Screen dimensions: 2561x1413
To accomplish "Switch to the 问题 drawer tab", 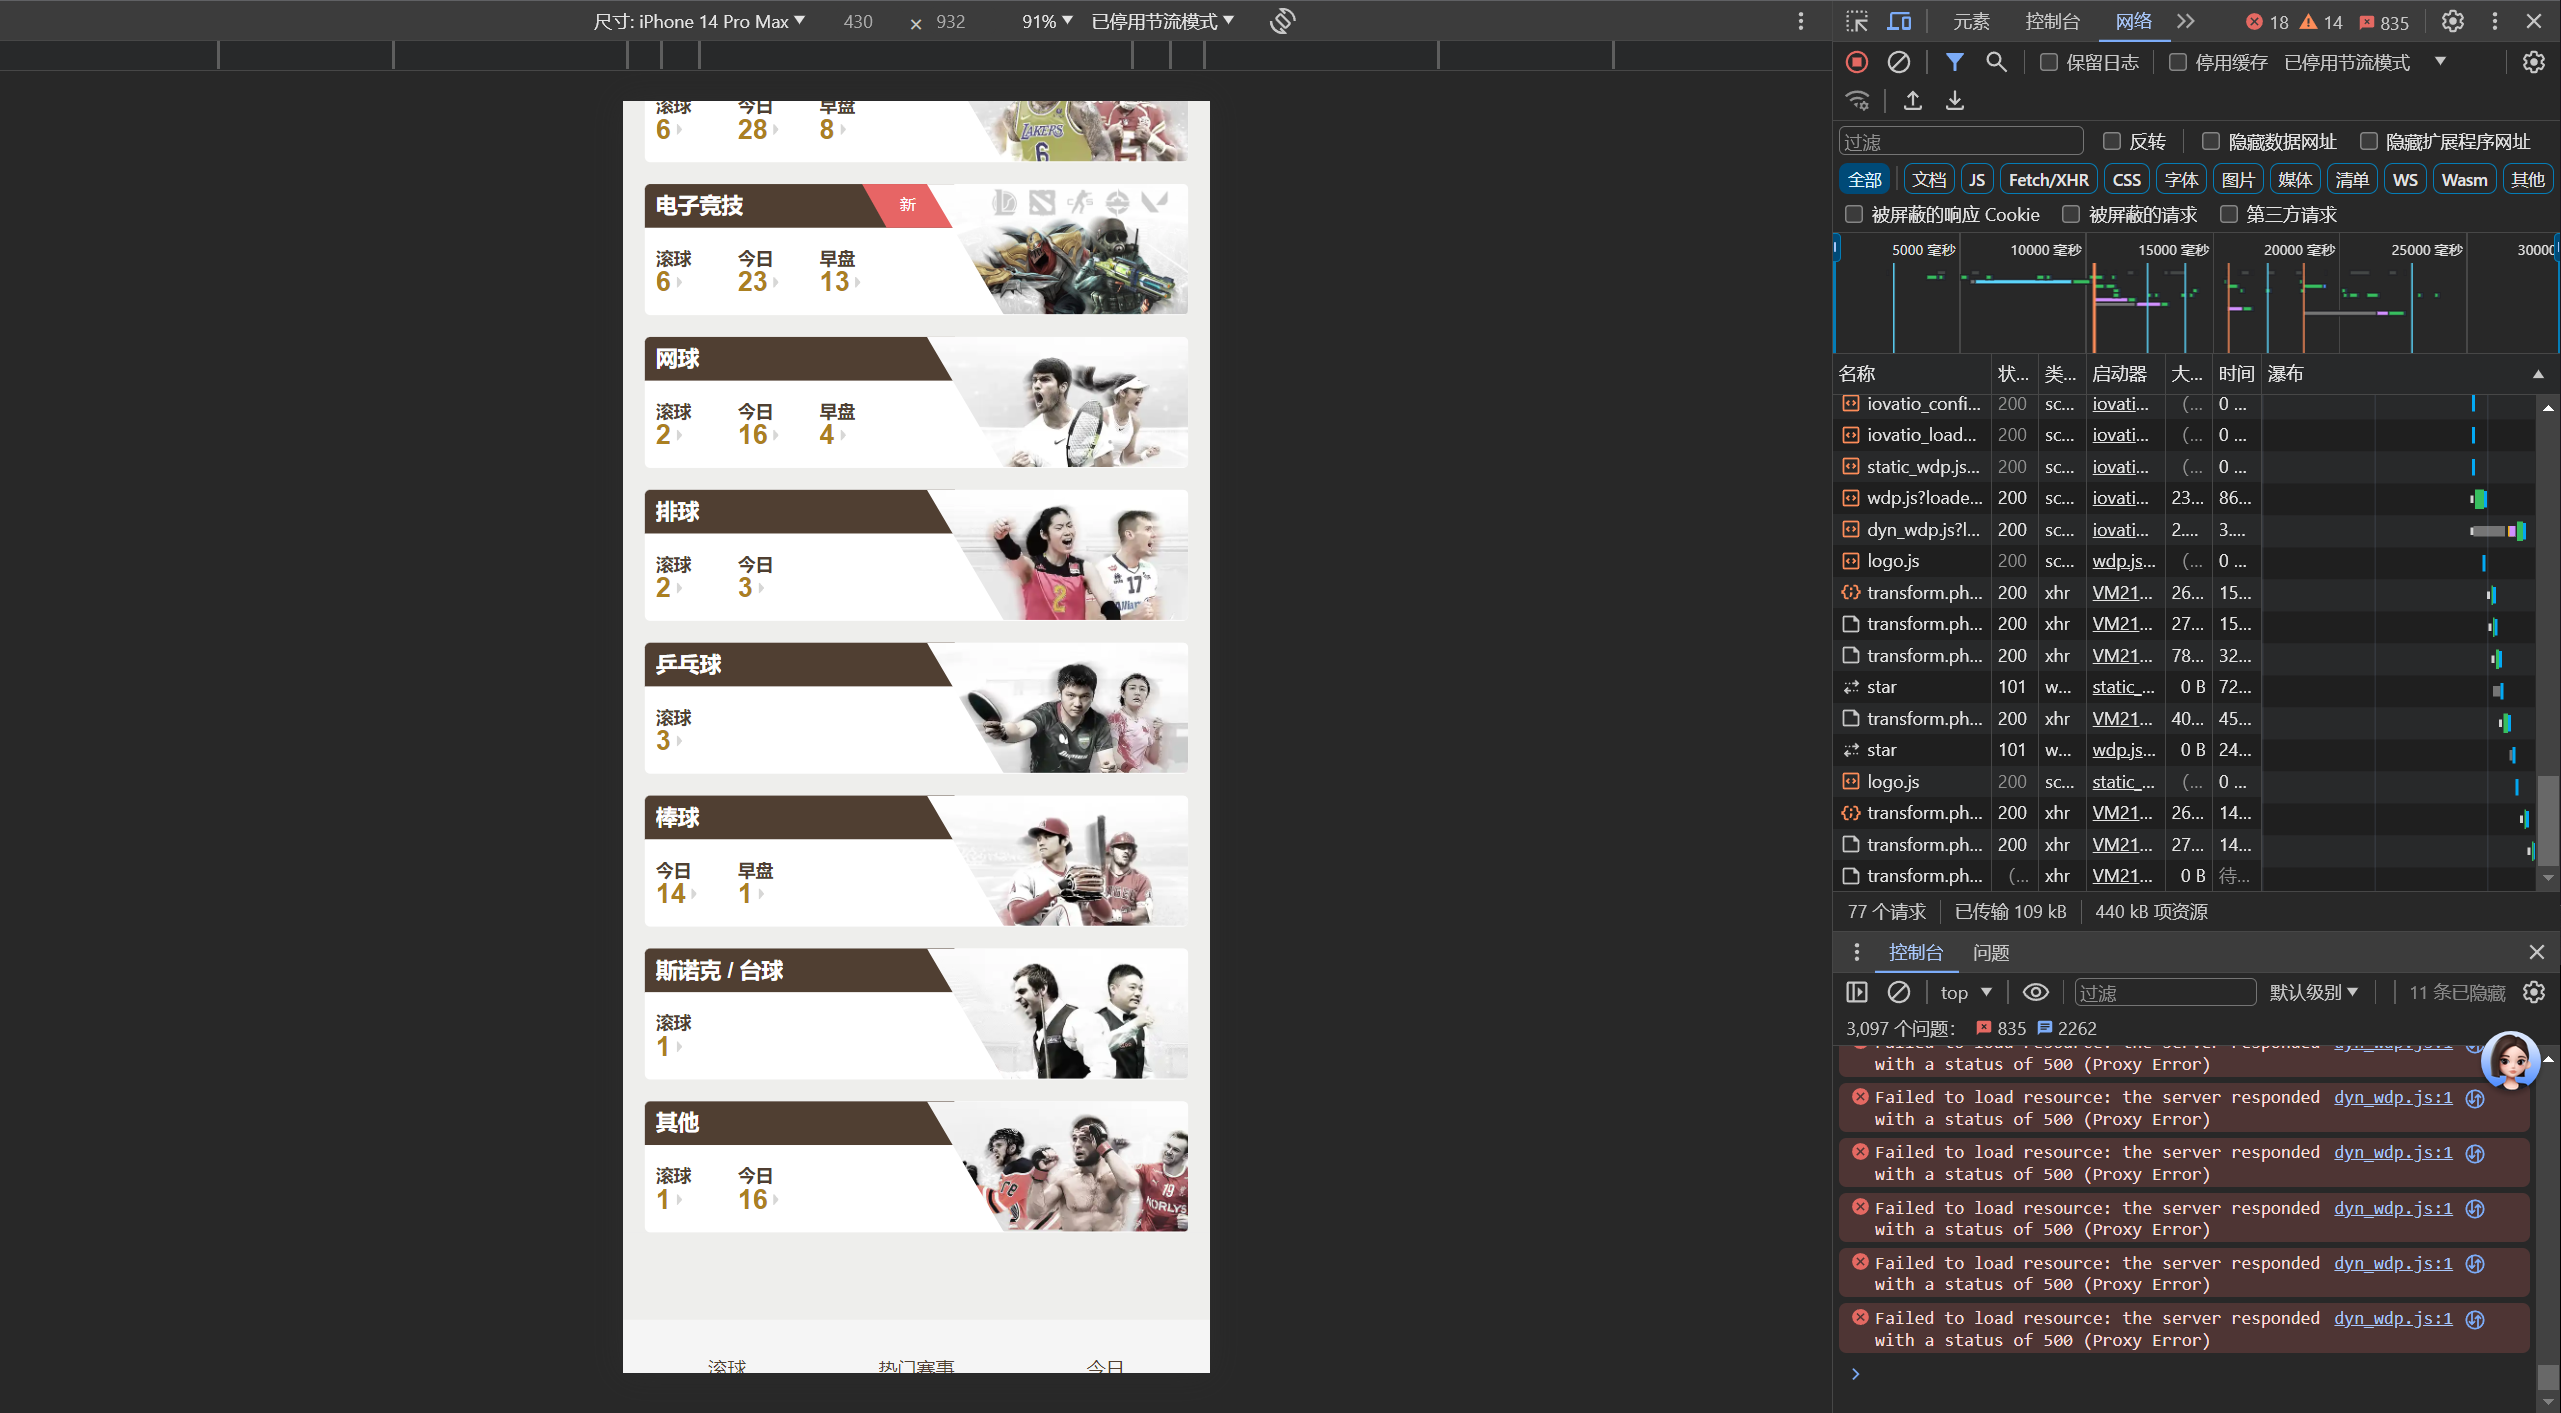I will tap(1990, 952).
